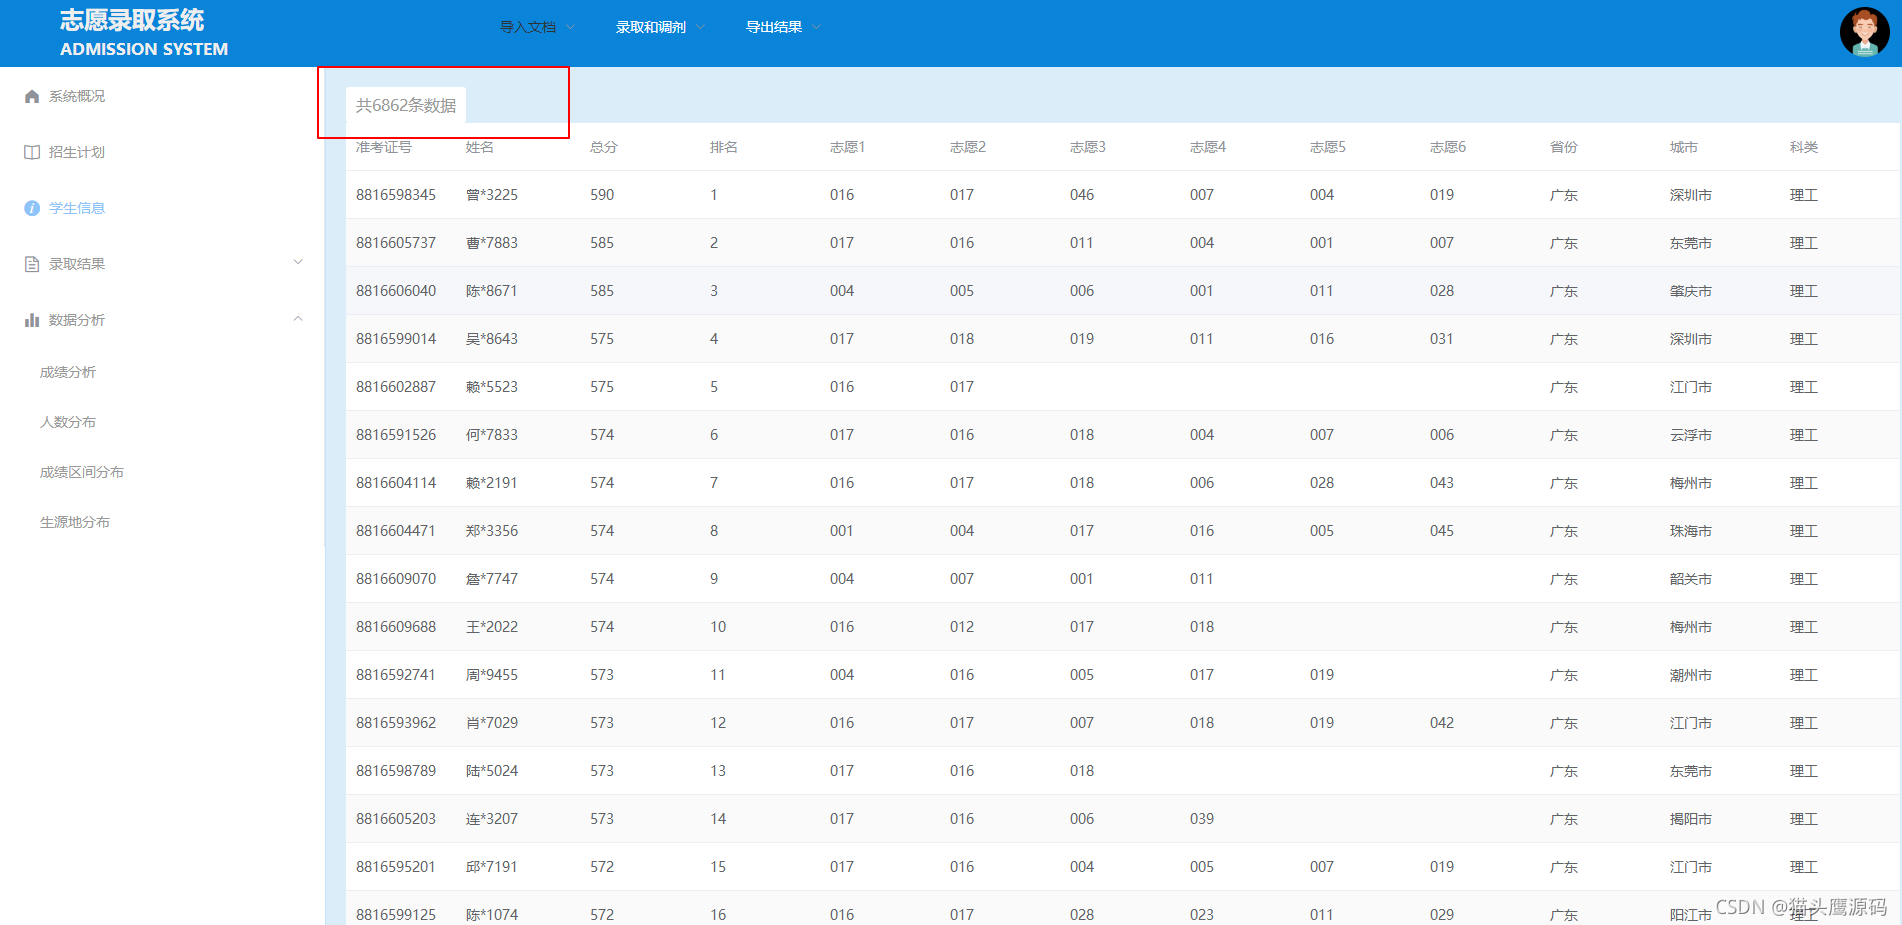Click the 招生计划 book icon

[x=32, y=152]
